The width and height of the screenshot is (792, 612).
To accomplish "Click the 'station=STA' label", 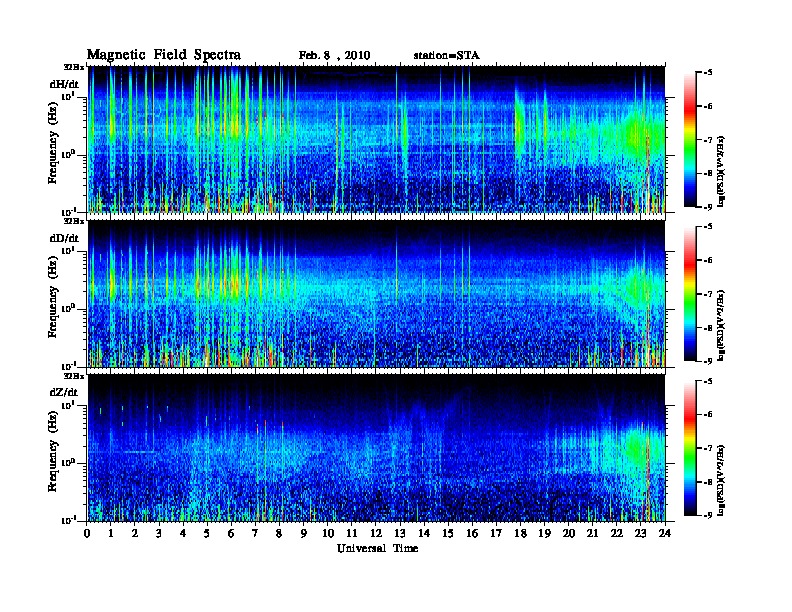I will click(x=446, y=56).
